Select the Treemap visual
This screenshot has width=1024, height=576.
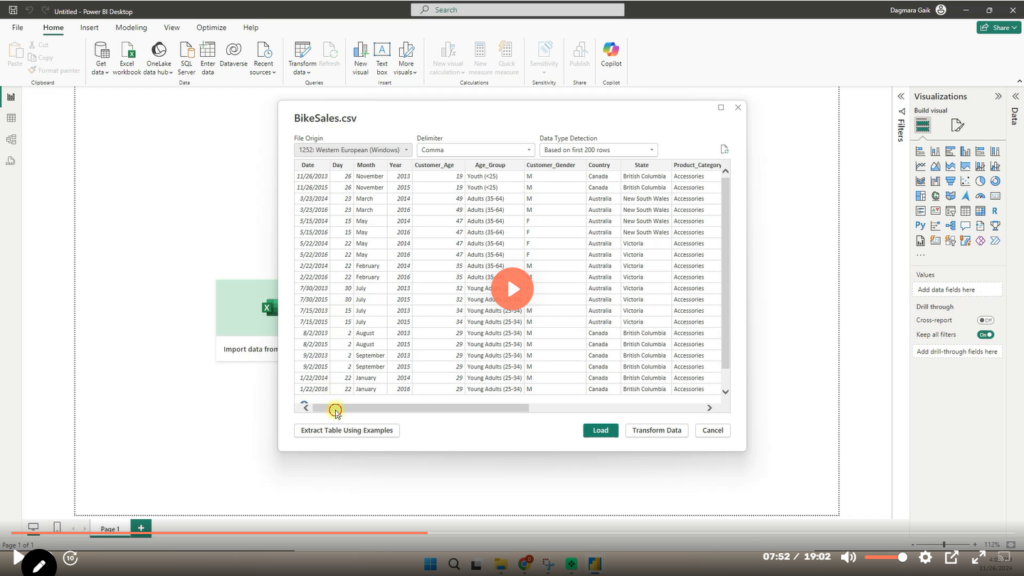click(x=920, y=196)
